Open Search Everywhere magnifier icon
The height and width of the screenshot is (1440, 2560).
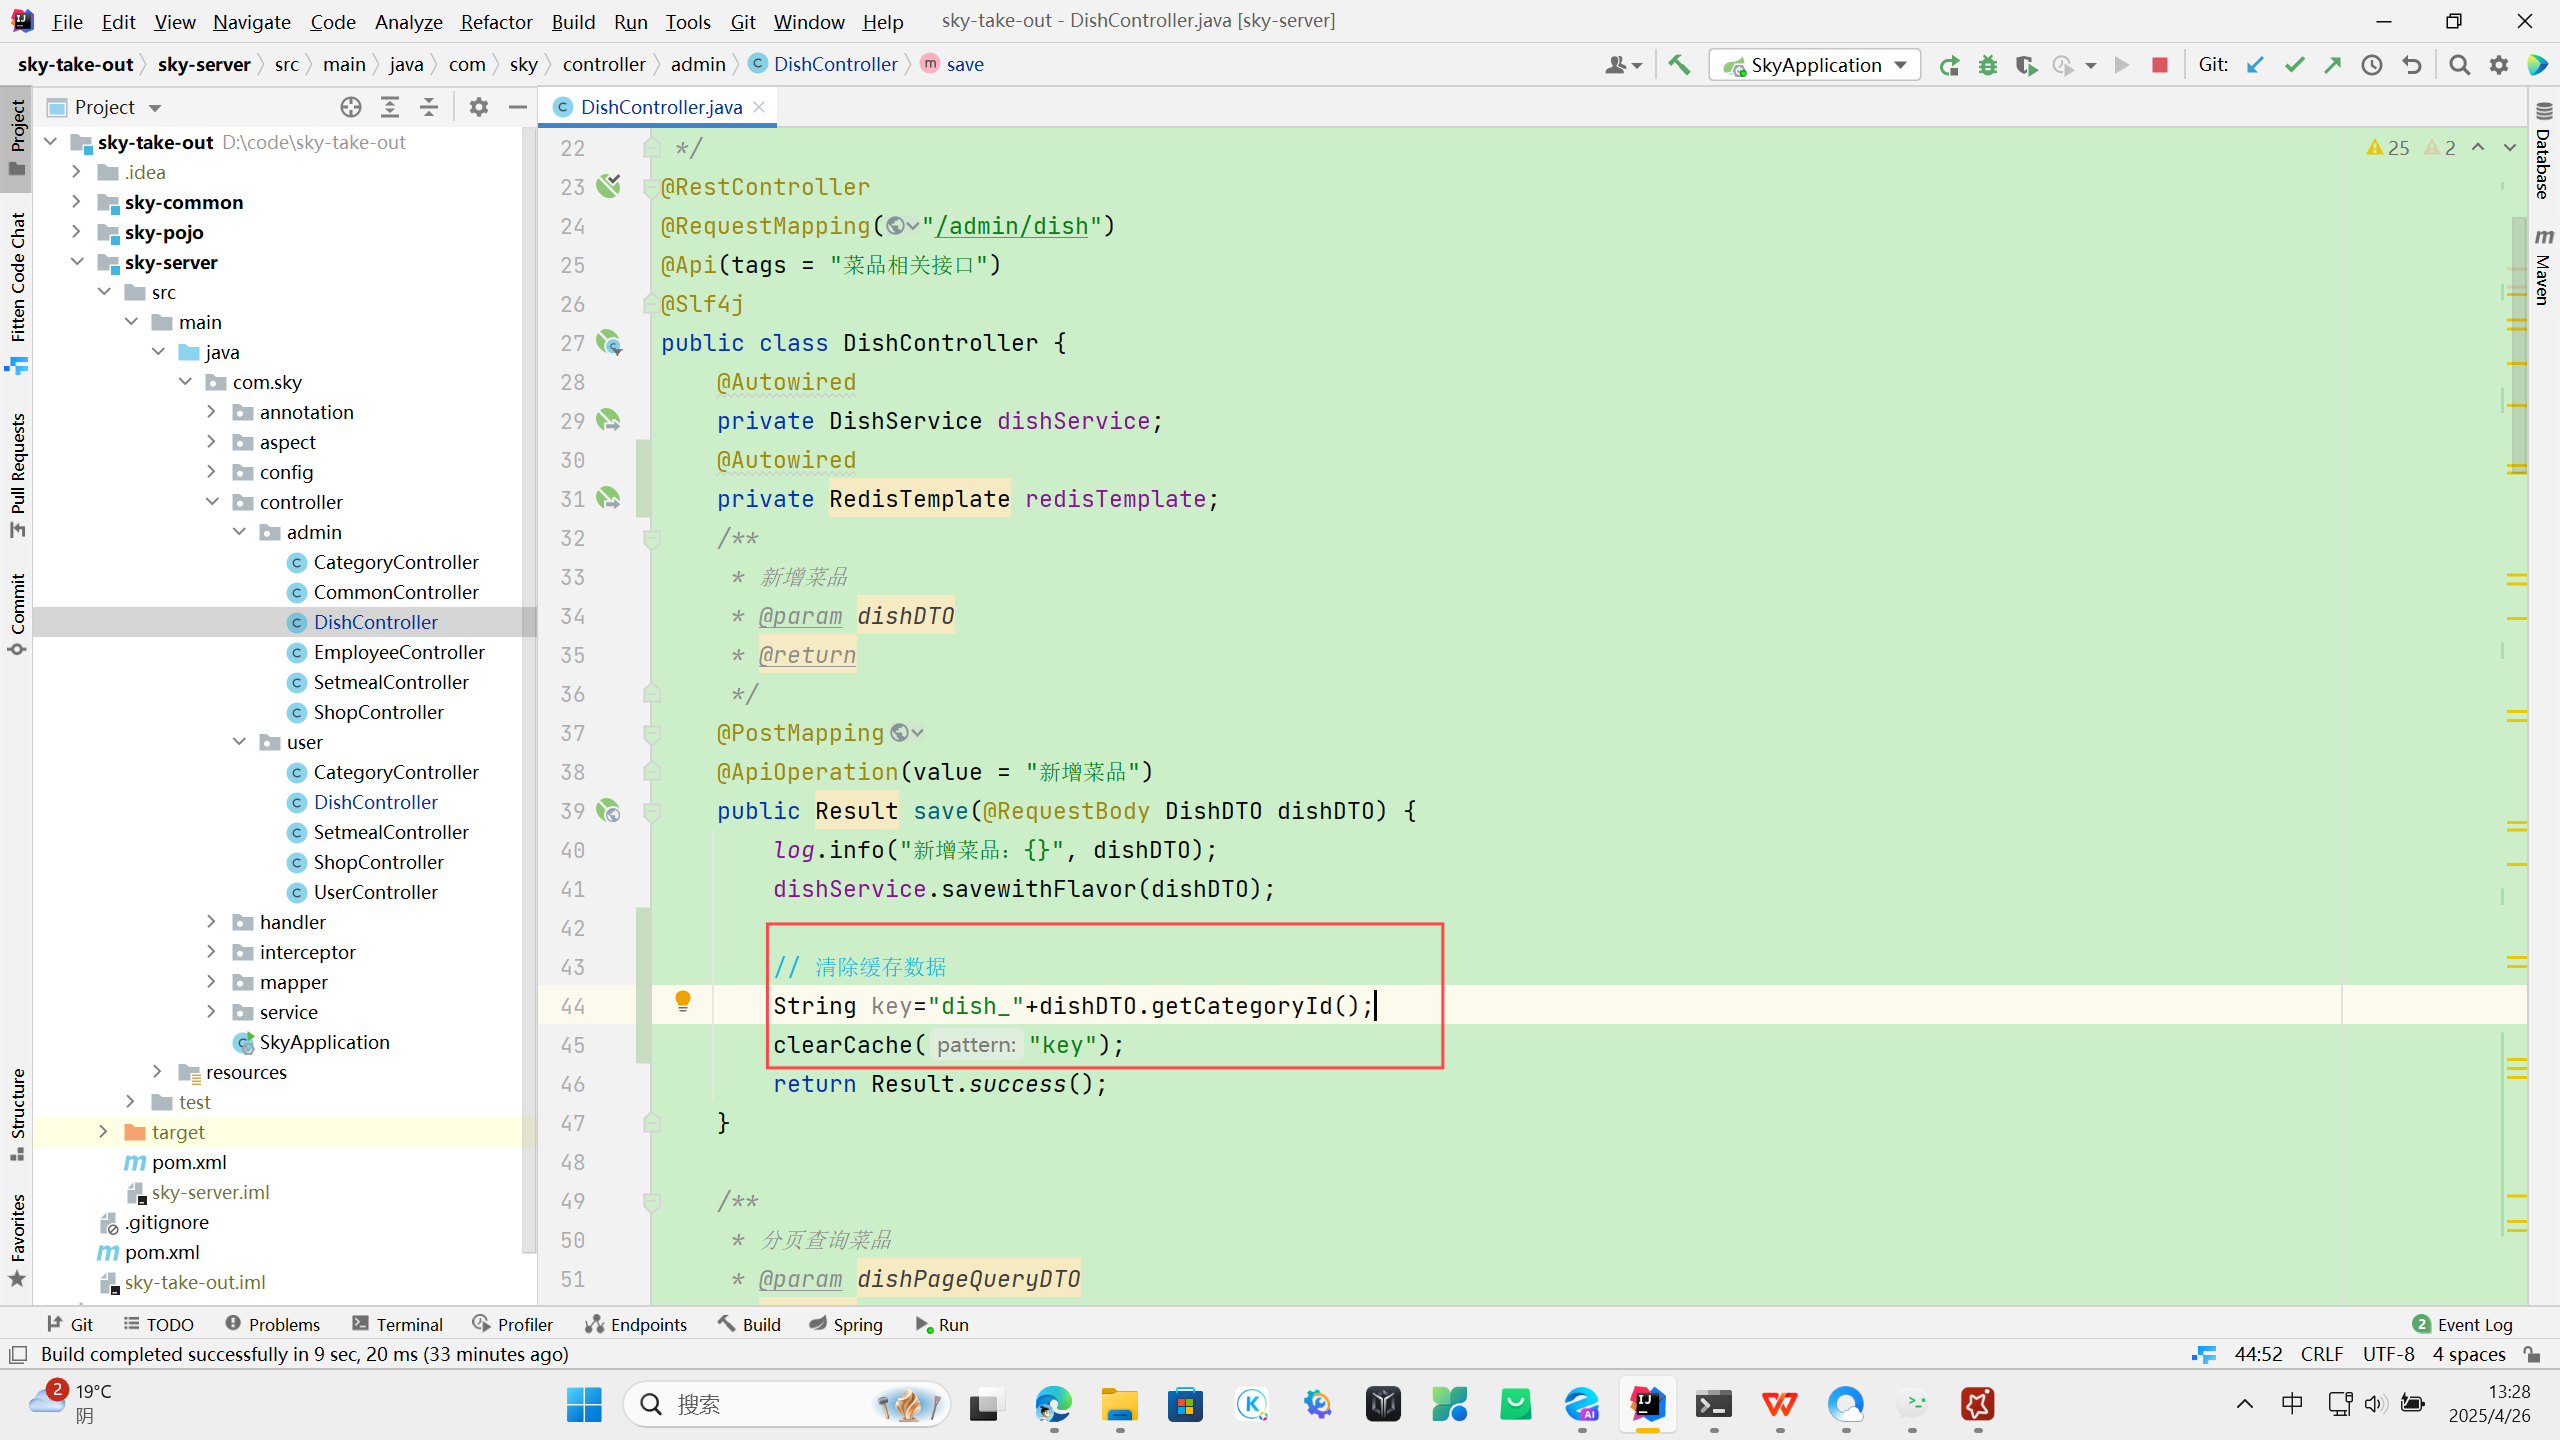tap(2460, 65)
